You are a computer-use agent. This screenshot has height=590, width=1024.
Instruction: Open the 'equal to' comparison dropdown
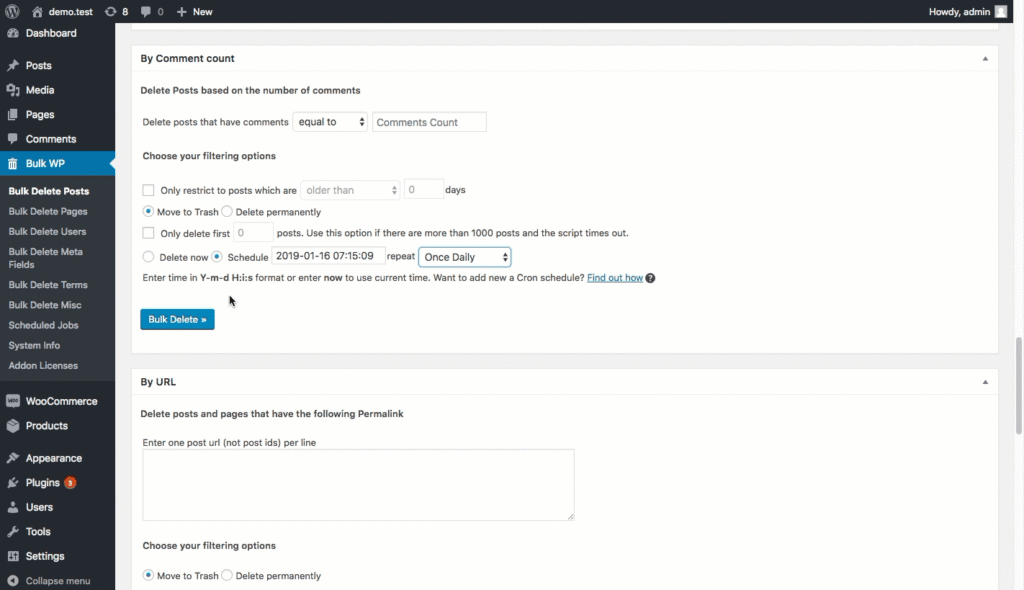pyautogui.click(x=330, y=121)
